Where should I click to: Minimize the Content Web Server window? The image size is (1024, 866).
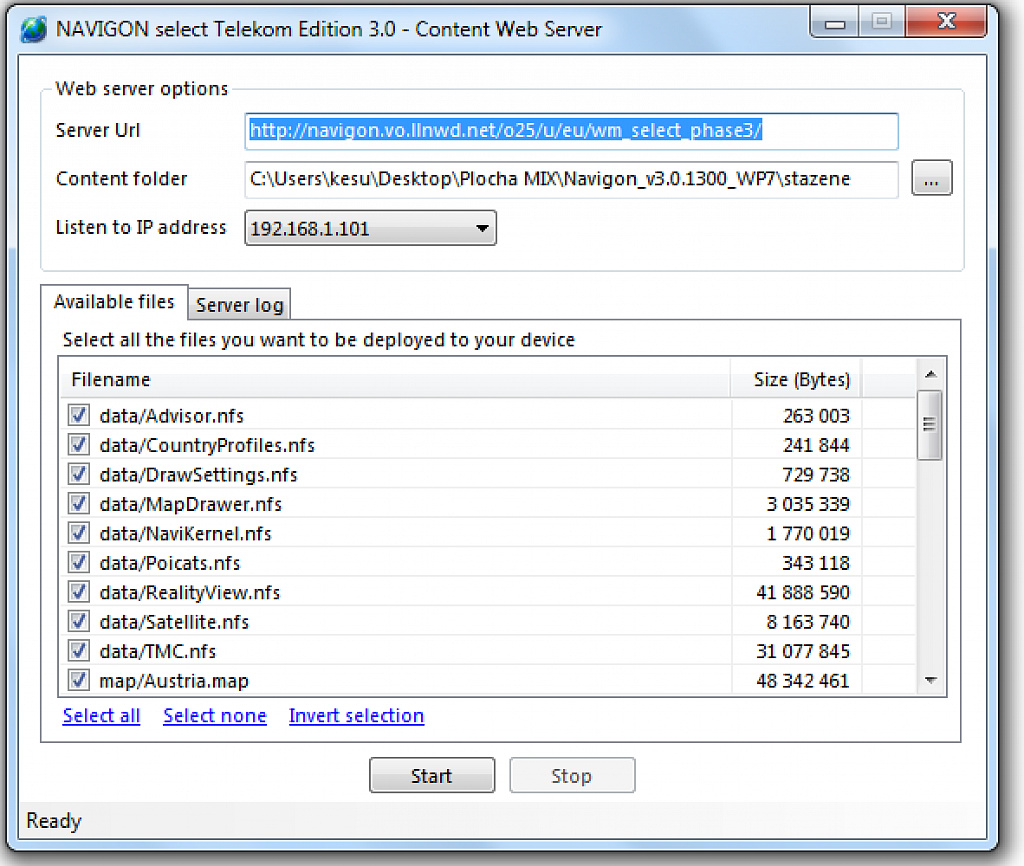(834, 22)
